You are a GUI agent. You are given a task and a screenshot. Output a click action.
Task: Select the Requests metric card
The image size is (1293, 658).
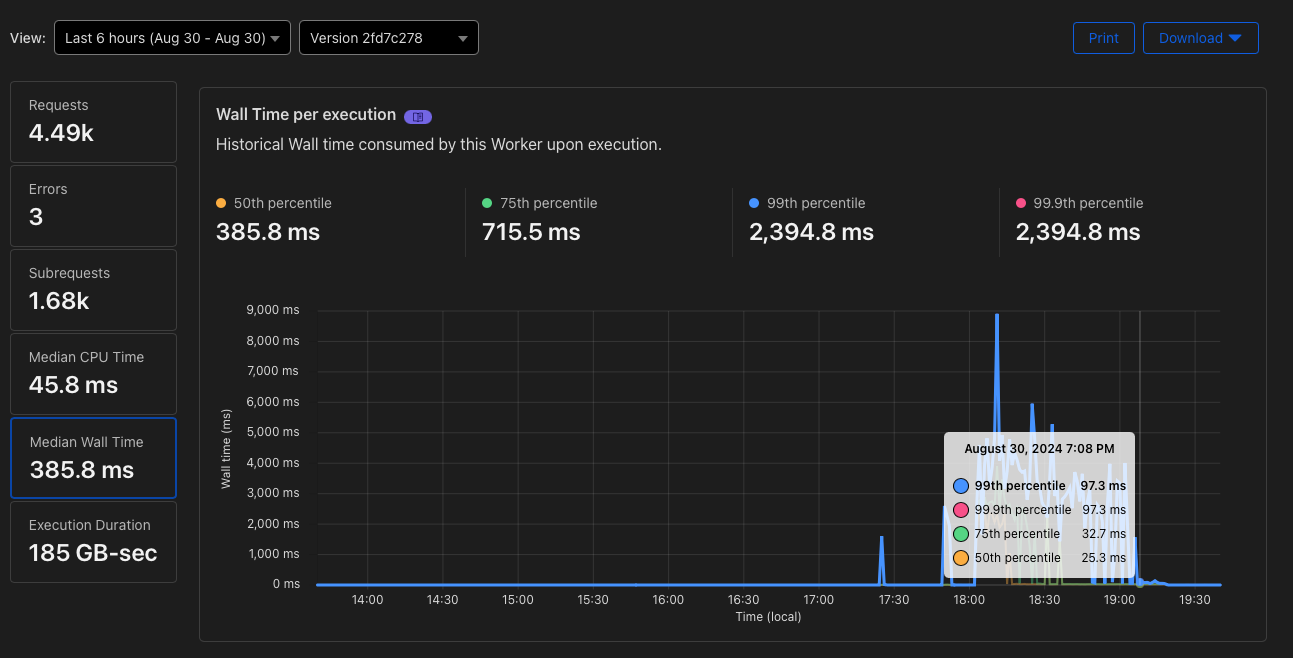click(93, 122)
